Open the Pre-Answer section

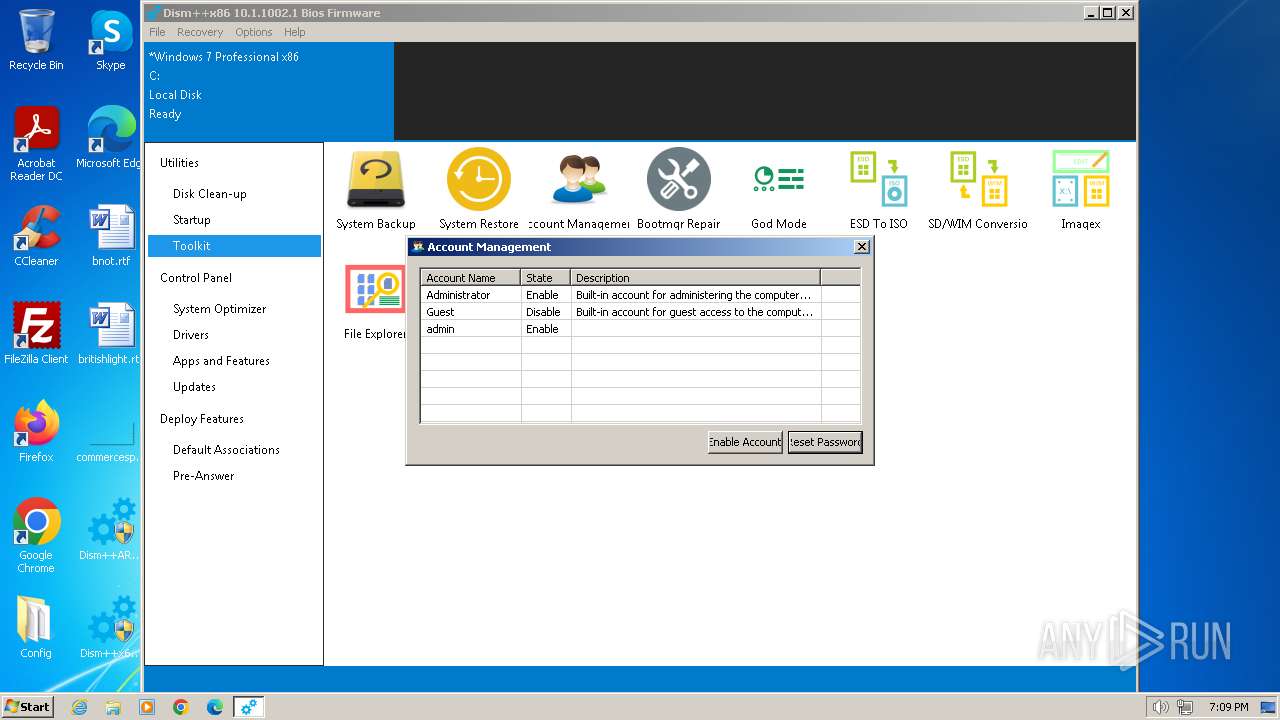point(234,476)
